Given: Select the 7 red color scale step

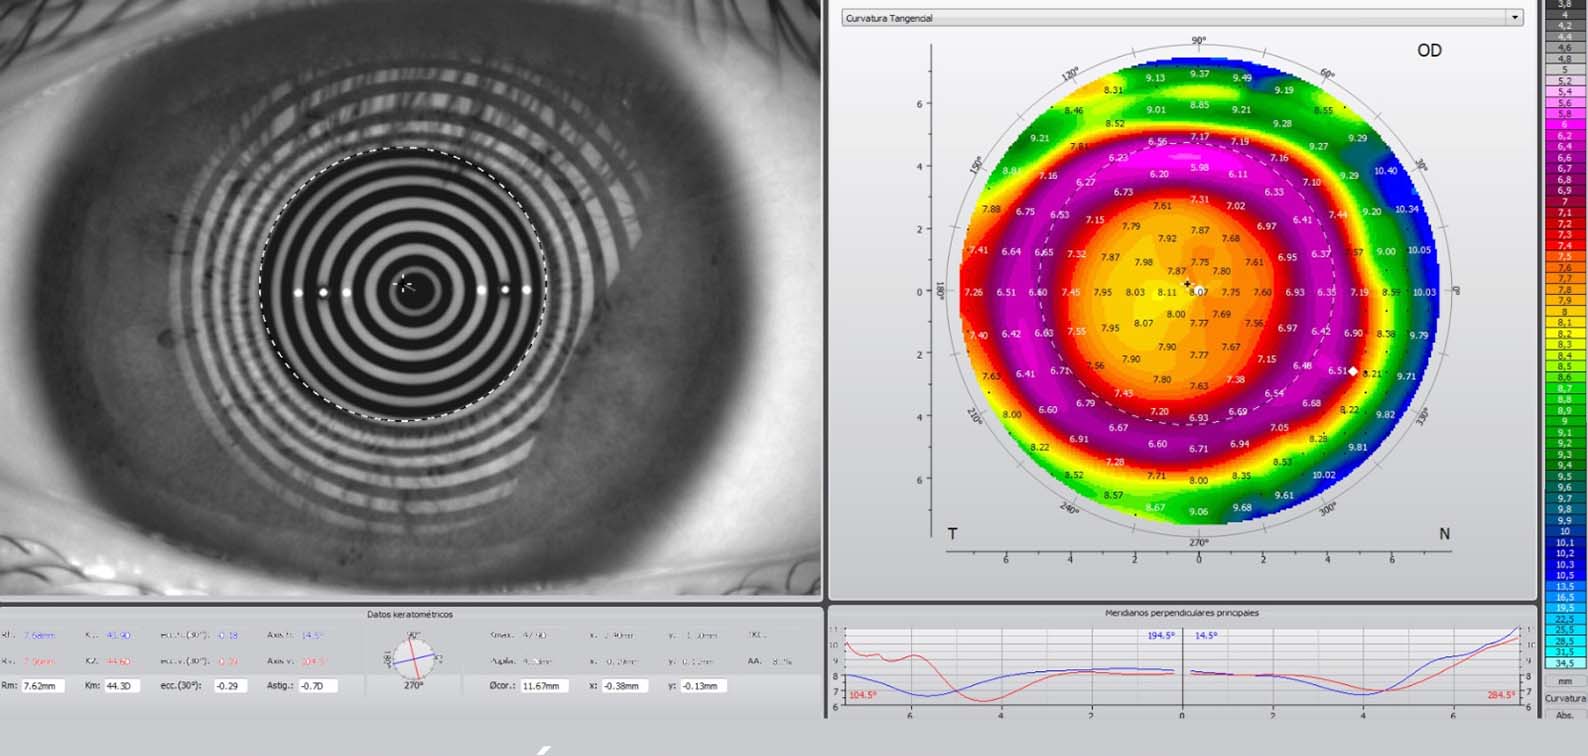Looking at the screenshot, I should [x=1565, y=201].
